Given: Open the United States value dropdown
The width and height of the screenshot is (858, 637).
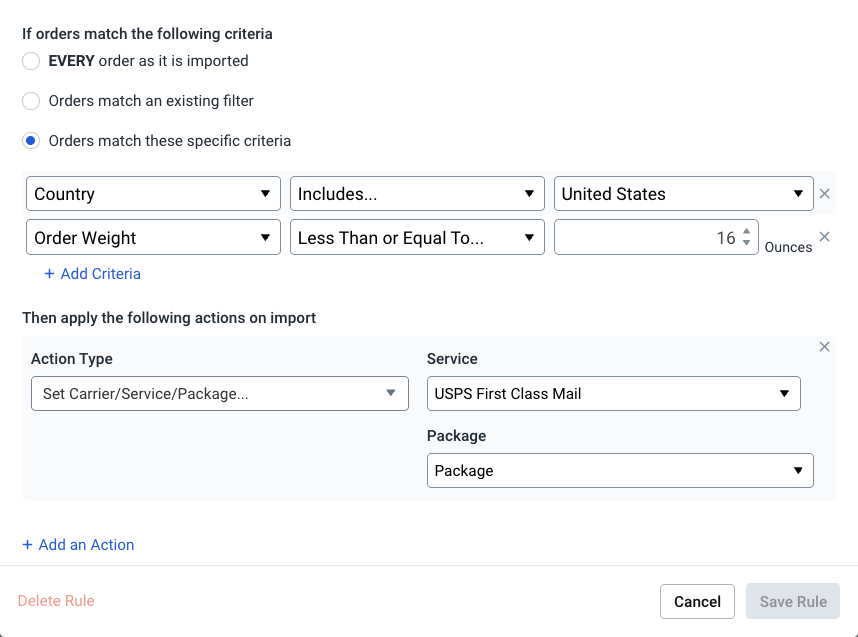Looking at the screenshot, I should click(x=683, y=194).
